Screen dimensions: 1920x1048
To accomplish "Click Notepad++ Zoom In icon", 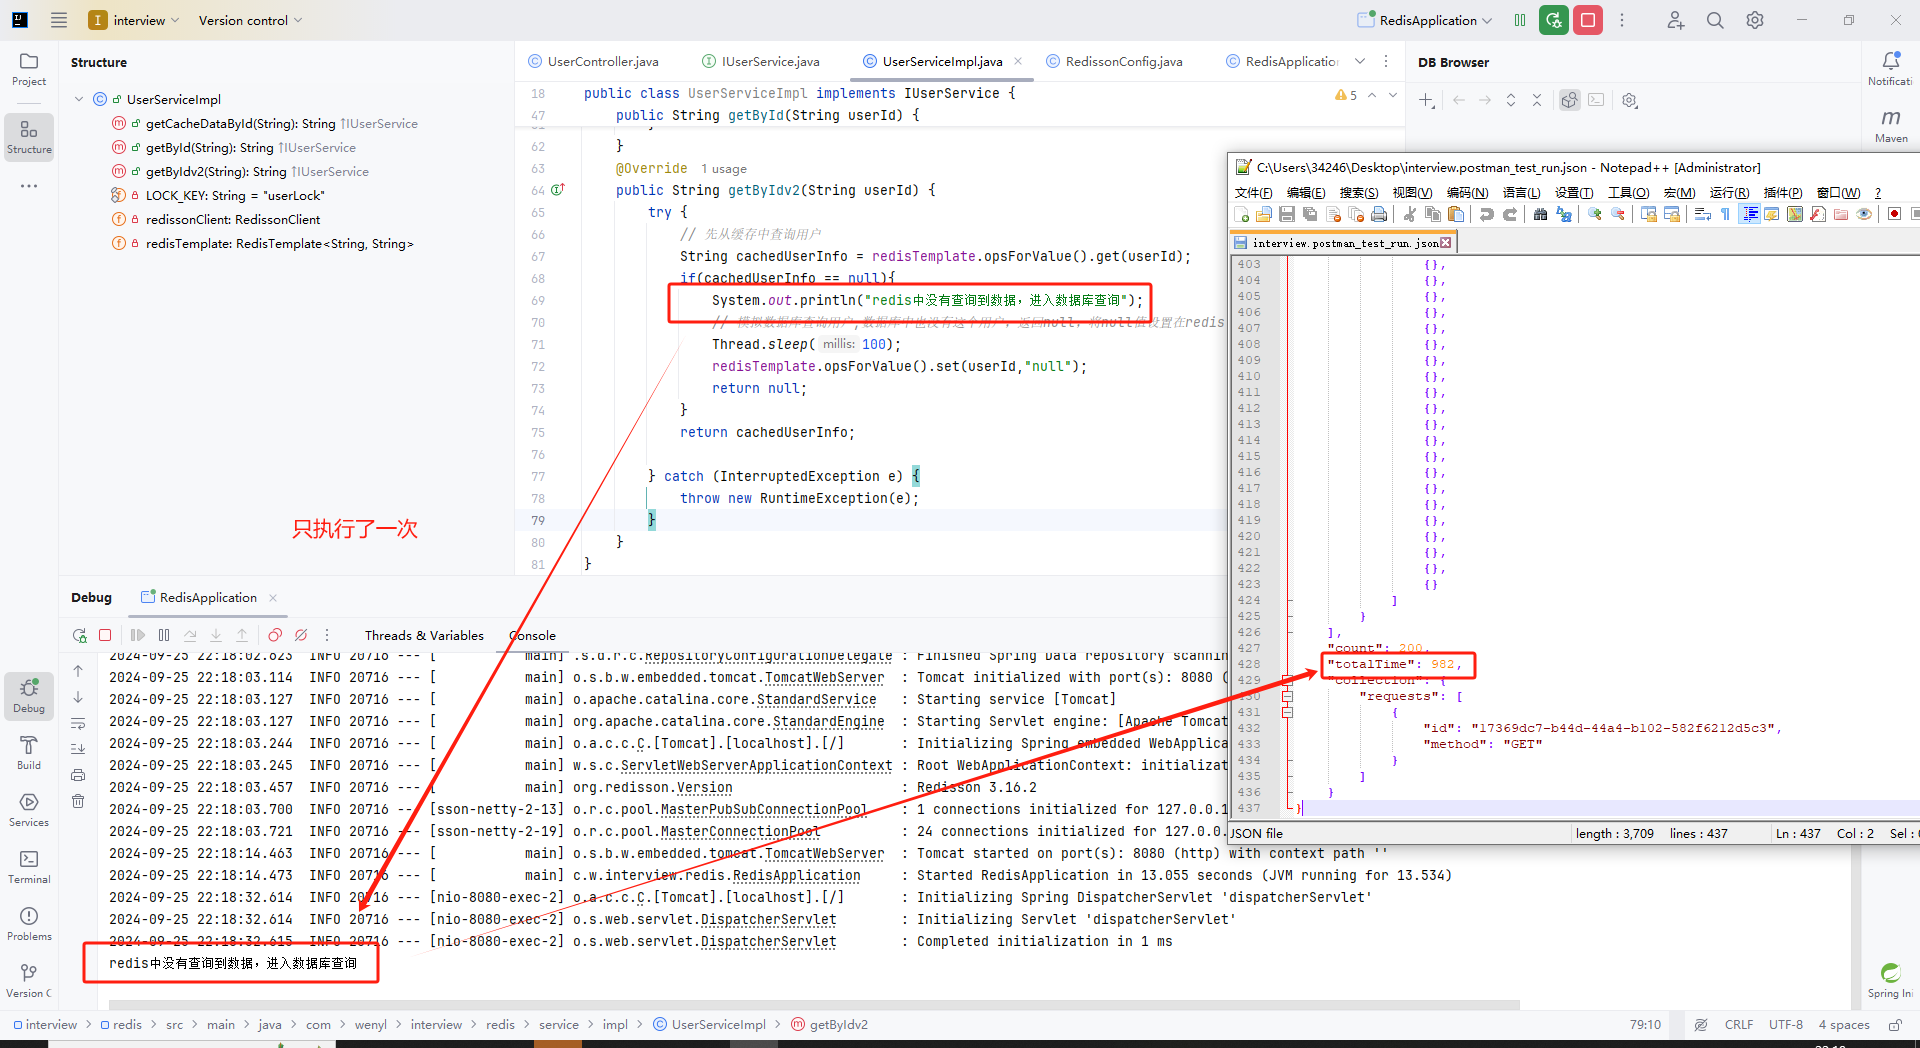I will [1595, 214].
